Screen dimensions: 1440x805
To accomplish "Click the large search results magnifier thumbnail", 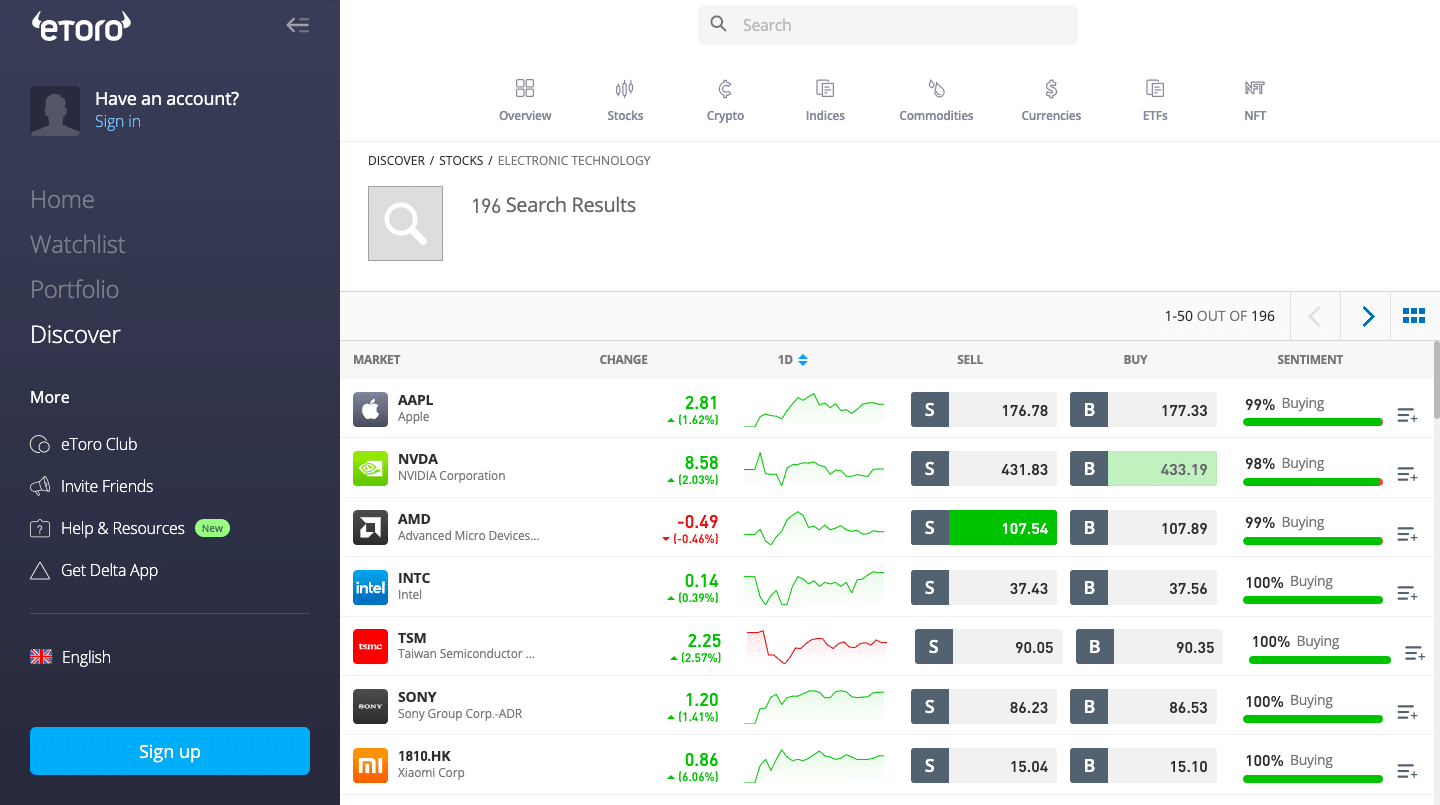I will coord(405,223).
